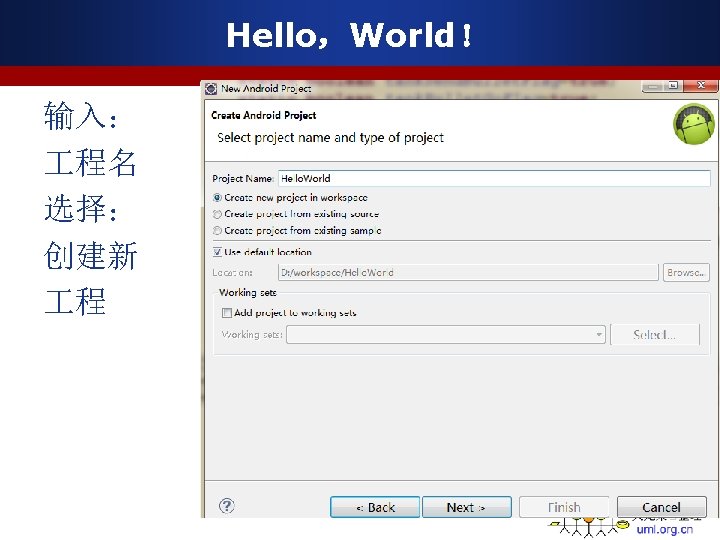Go to previous page with Back
720x540 pixels.
click(375, 507)
